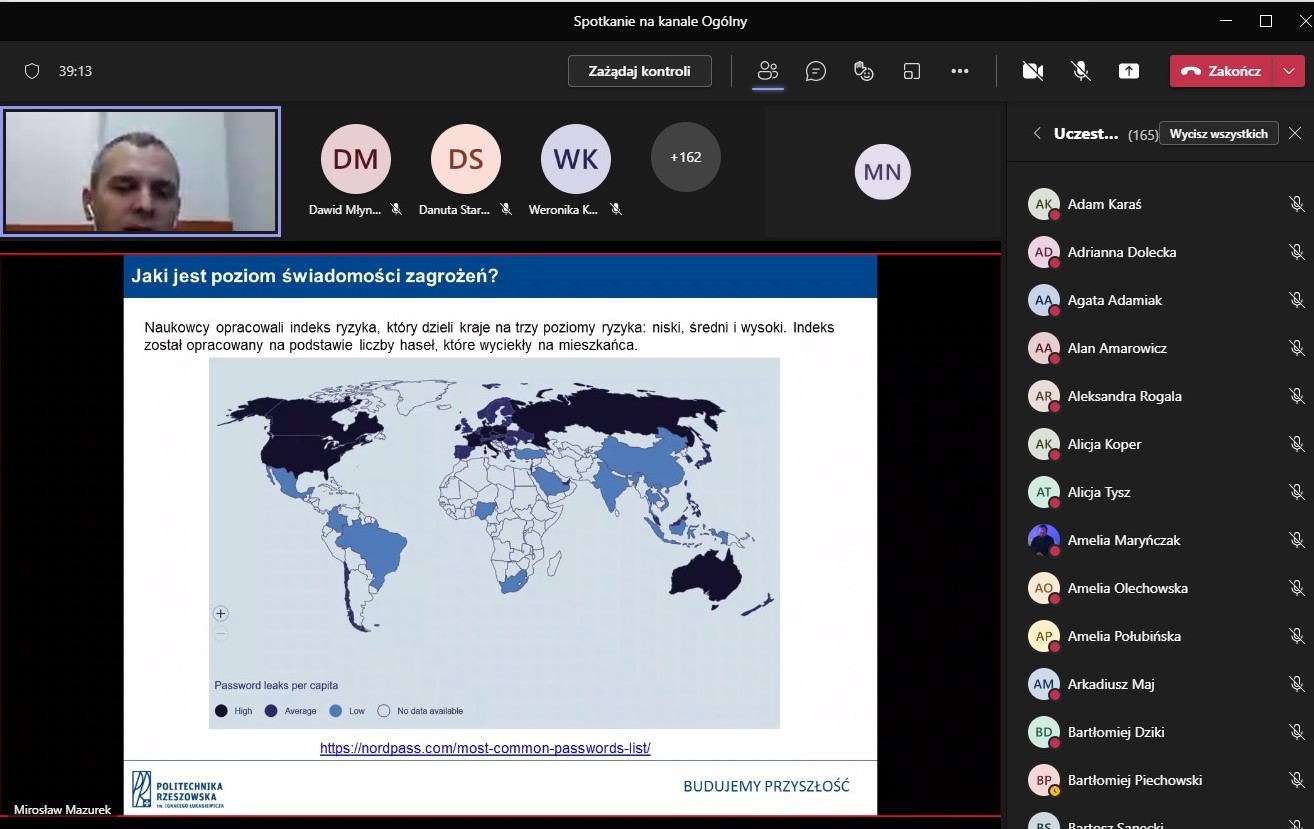Click zoom in plus on map
Image resolution: width=1314 pixels, height=829 pixels.
(221, 614)
